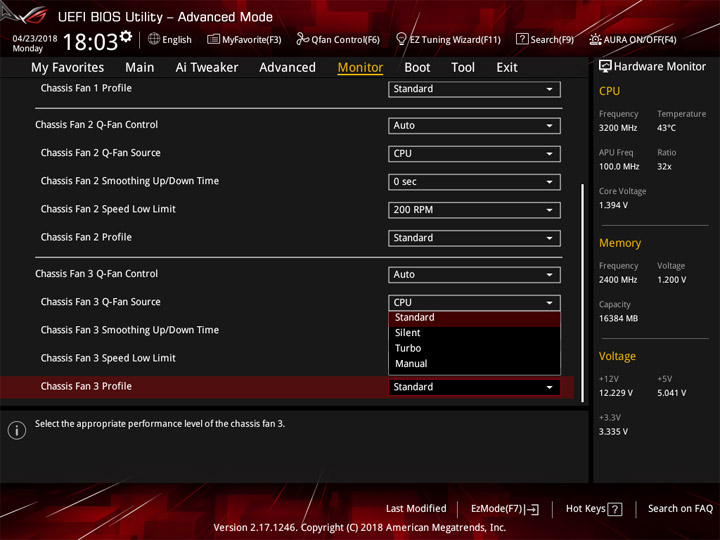This screenshot has height=540, width=720.
Task: Click the Hot Keys question mark icon
Action: point(615,509)
